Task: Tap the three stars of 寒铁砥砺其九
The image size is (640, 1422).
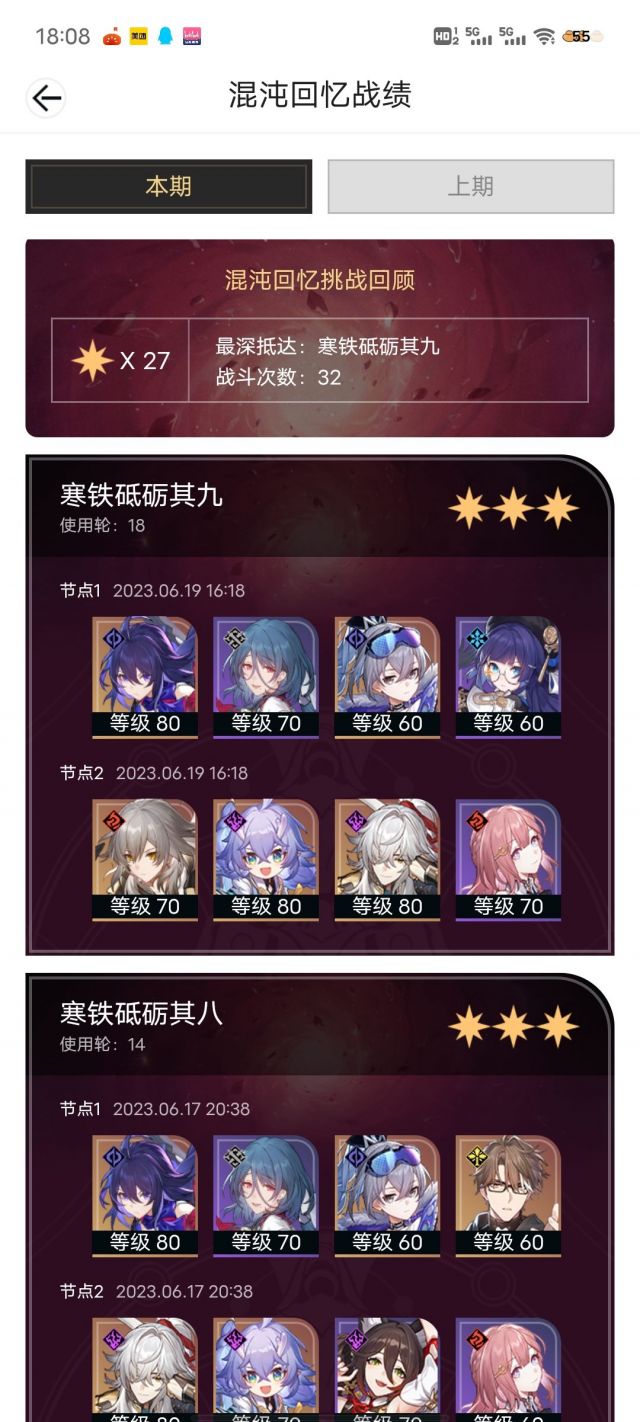Action: [x=513, y=509]
